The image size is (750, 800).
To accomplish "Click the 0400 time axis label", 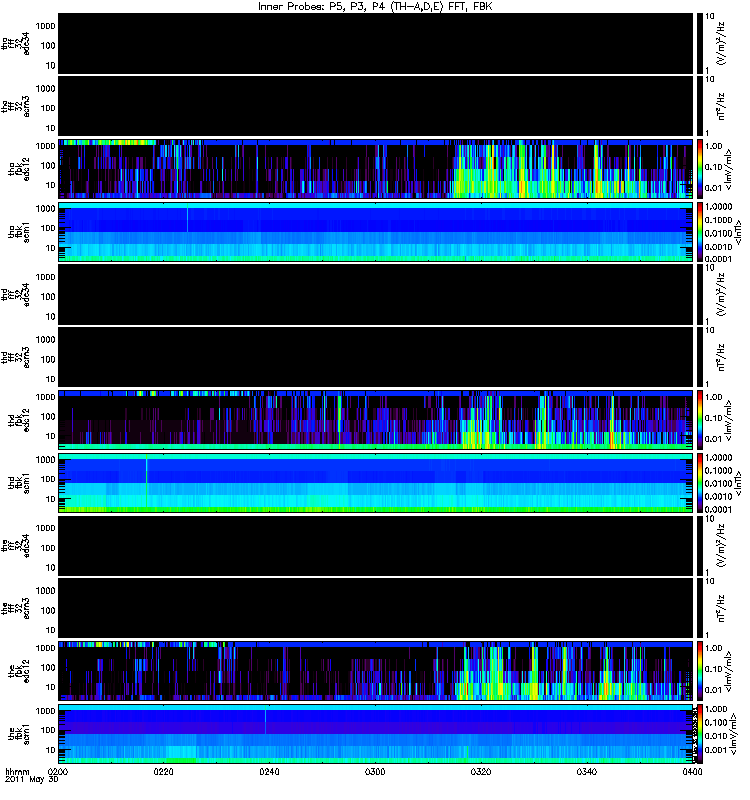I will [692, 771].
